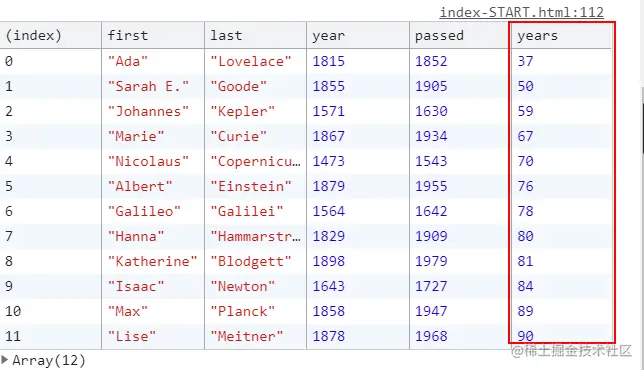644x370 pixels.
Task: Select Einstein's birth year 1879
Action: (x=328, y=186)
